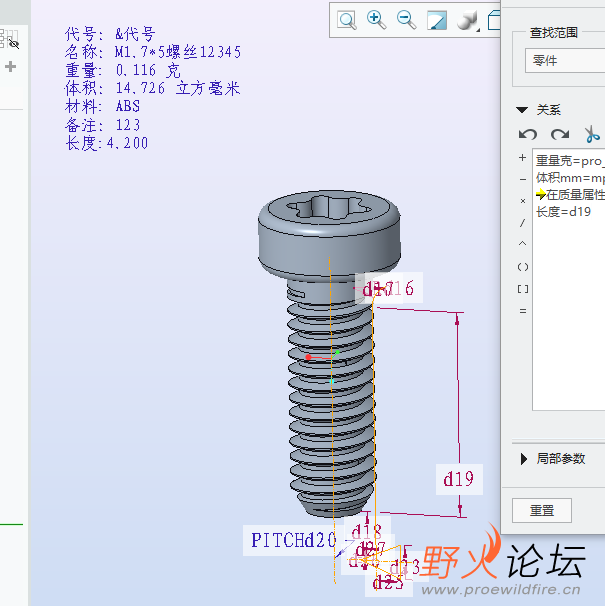Click the 重置 button
Image resolution: width=605 pixels, height=606 pixels.
click(542, 511)
